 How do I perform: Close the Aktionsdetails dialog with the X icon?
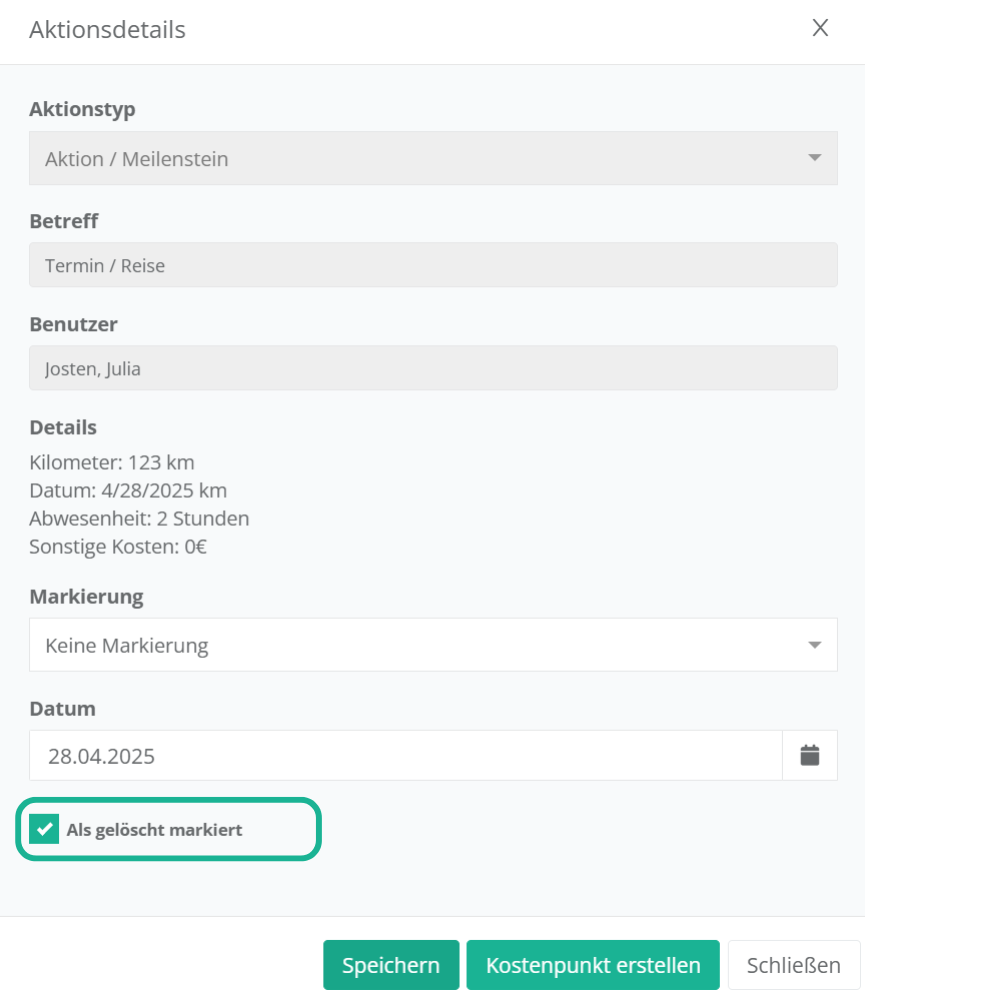pos(820,28)
